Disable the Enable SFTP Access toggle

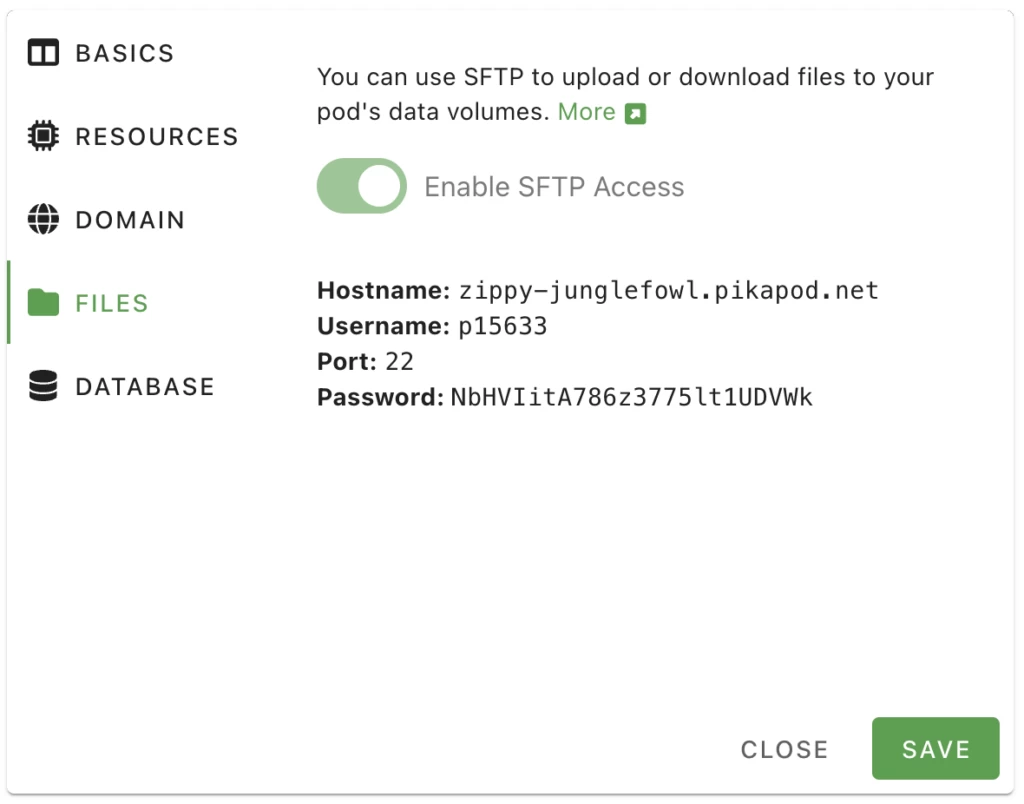pyautogui.click(x=361, y=185)
